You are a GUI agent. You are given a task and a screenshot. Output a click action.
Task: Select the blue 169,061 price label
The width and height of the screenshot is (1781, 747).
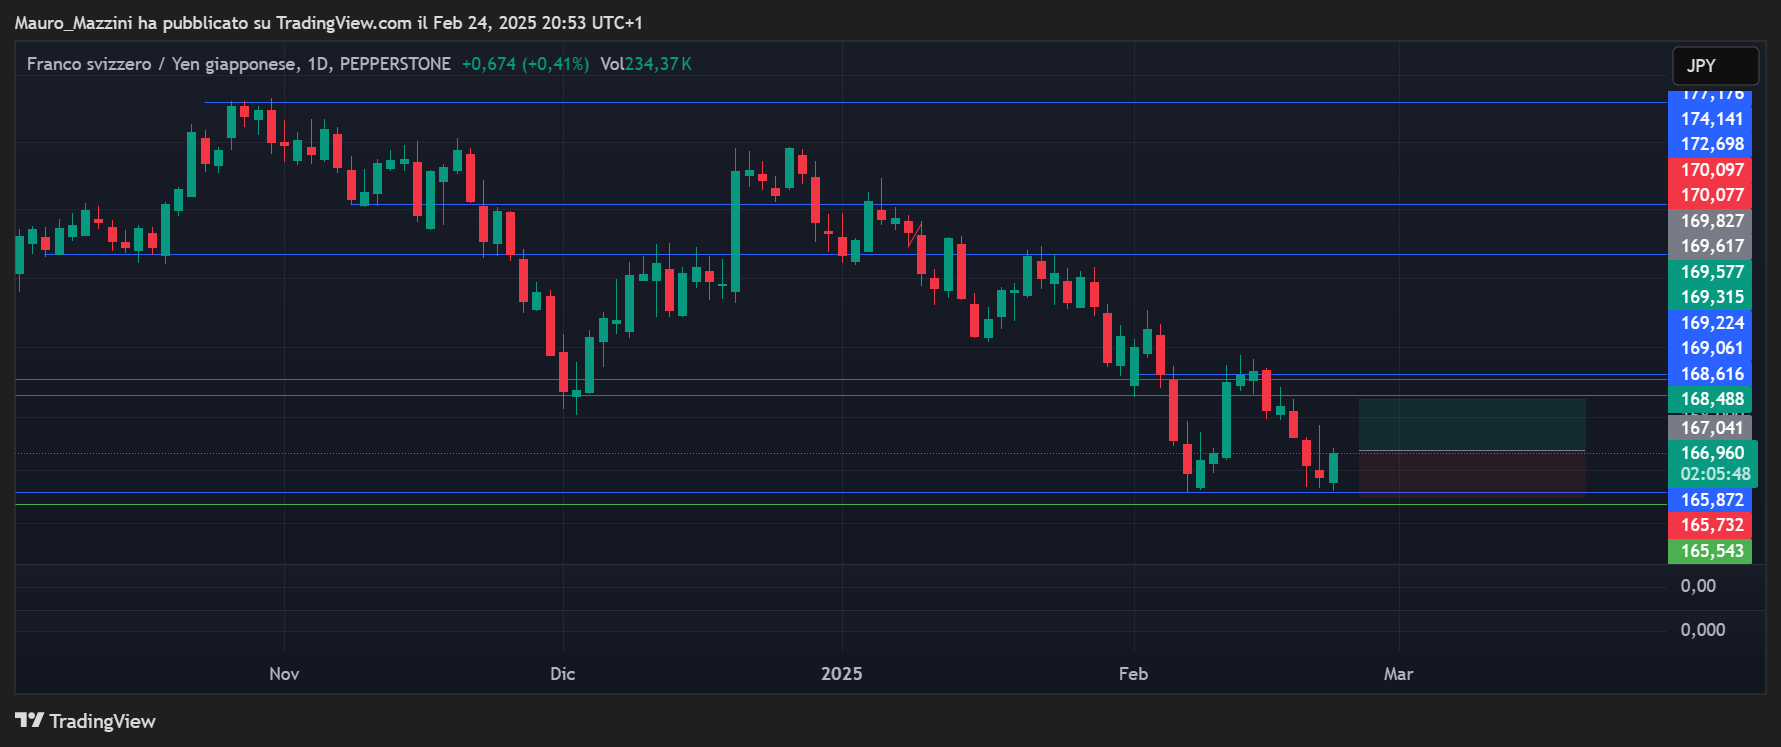point(1710,348)
